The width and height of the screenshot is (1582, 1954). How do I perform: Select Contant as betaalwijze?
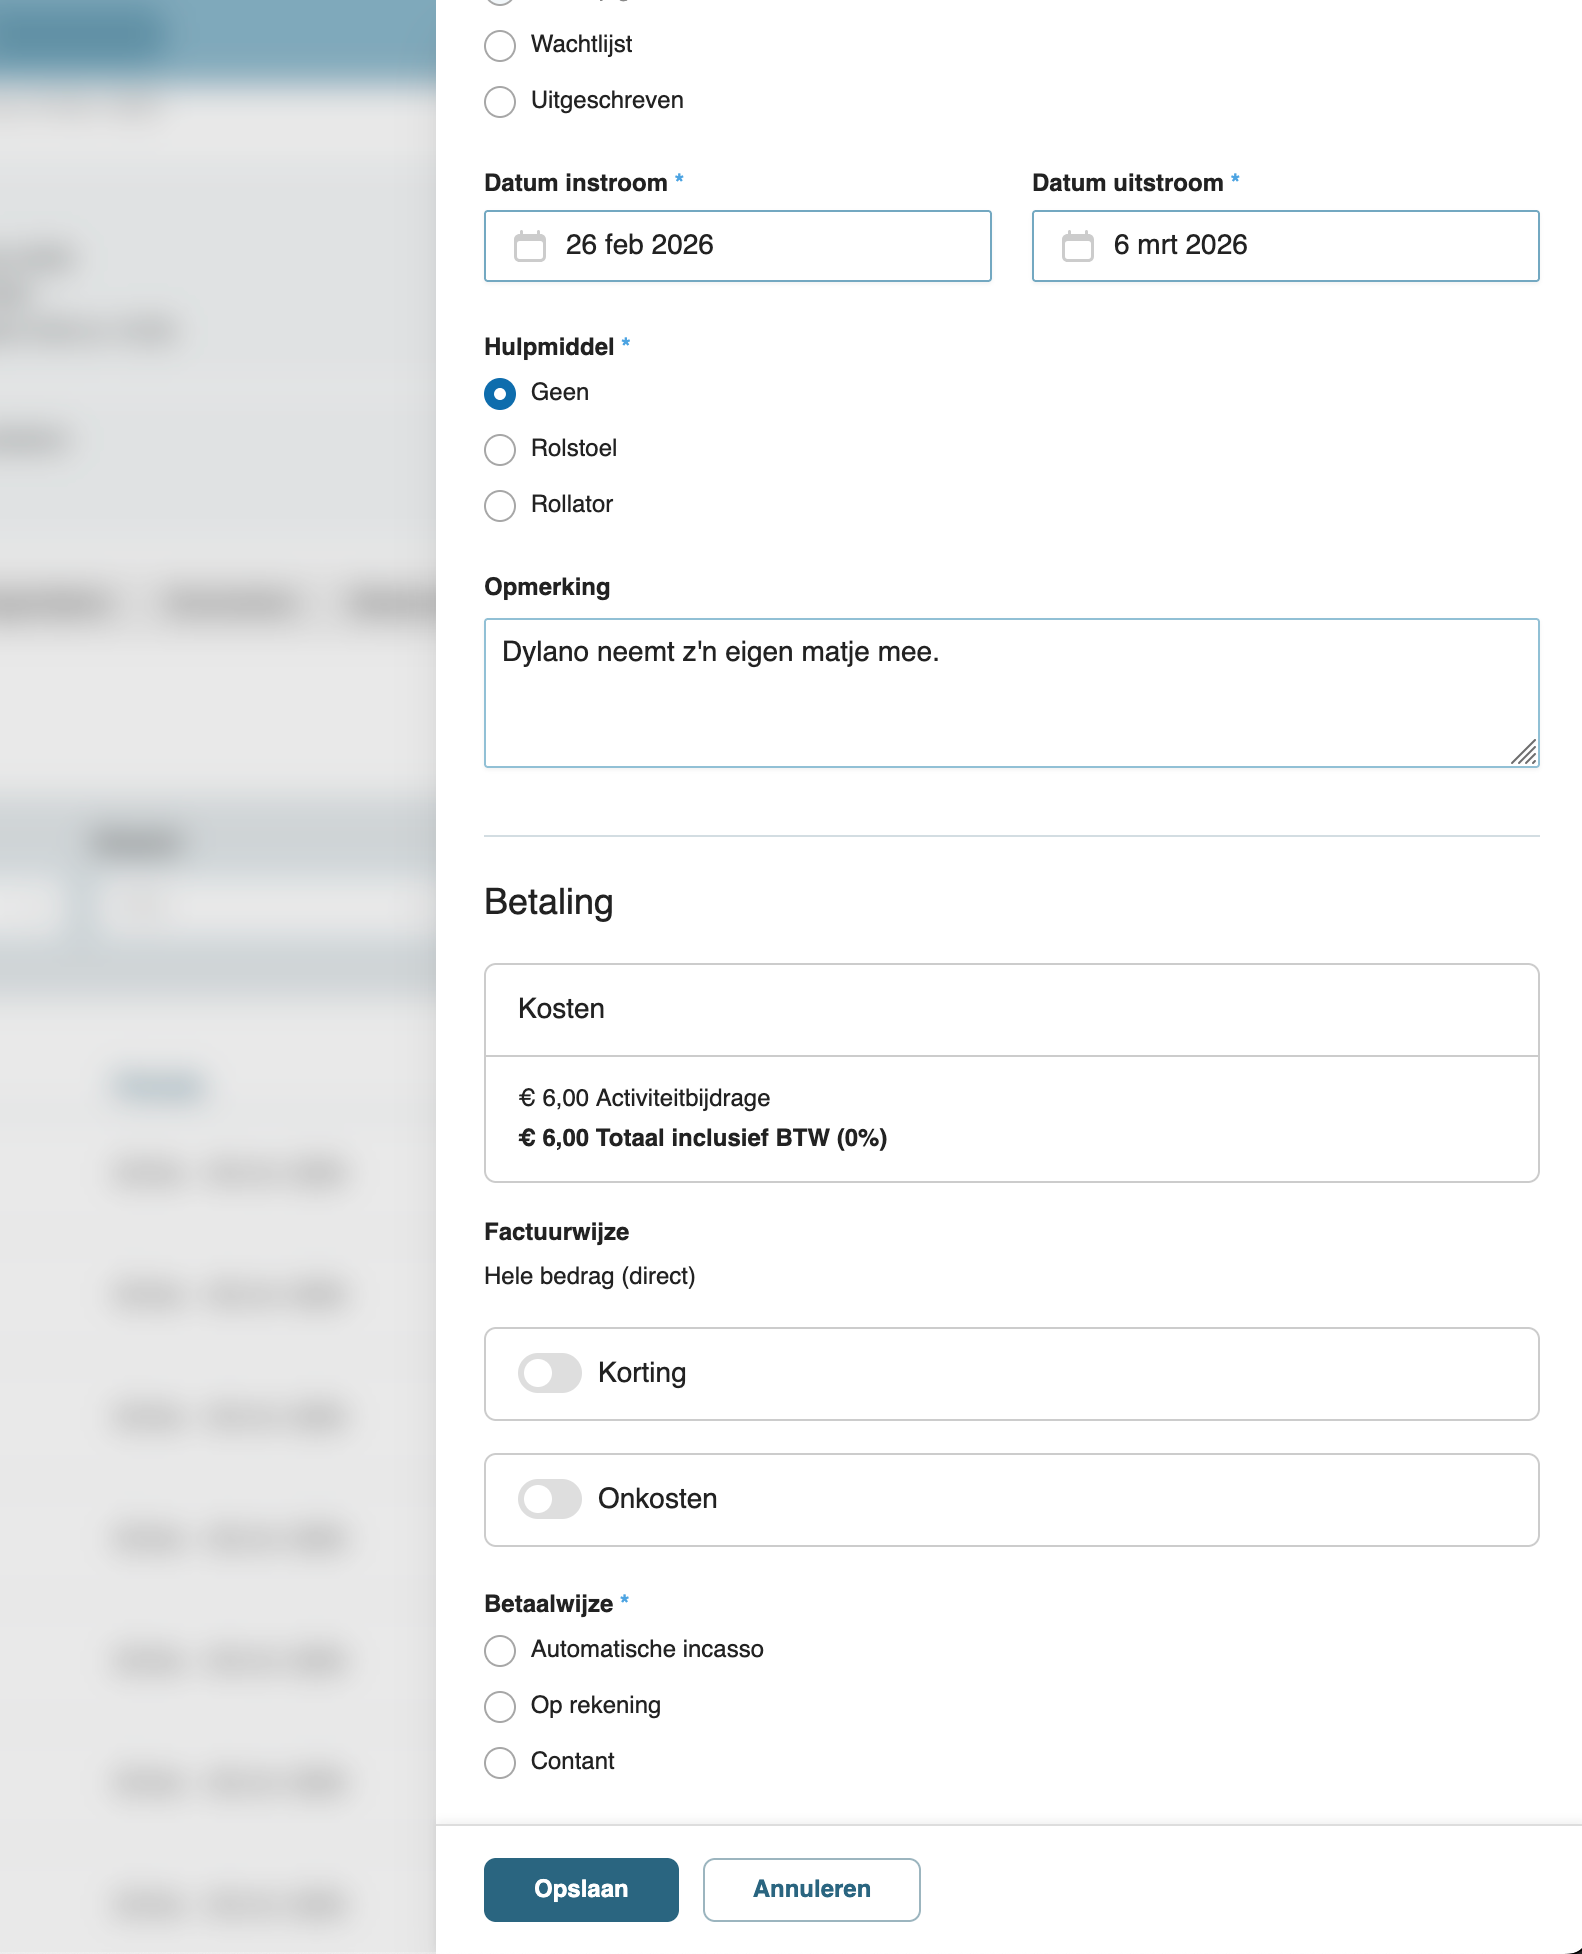coord(500,1762)
